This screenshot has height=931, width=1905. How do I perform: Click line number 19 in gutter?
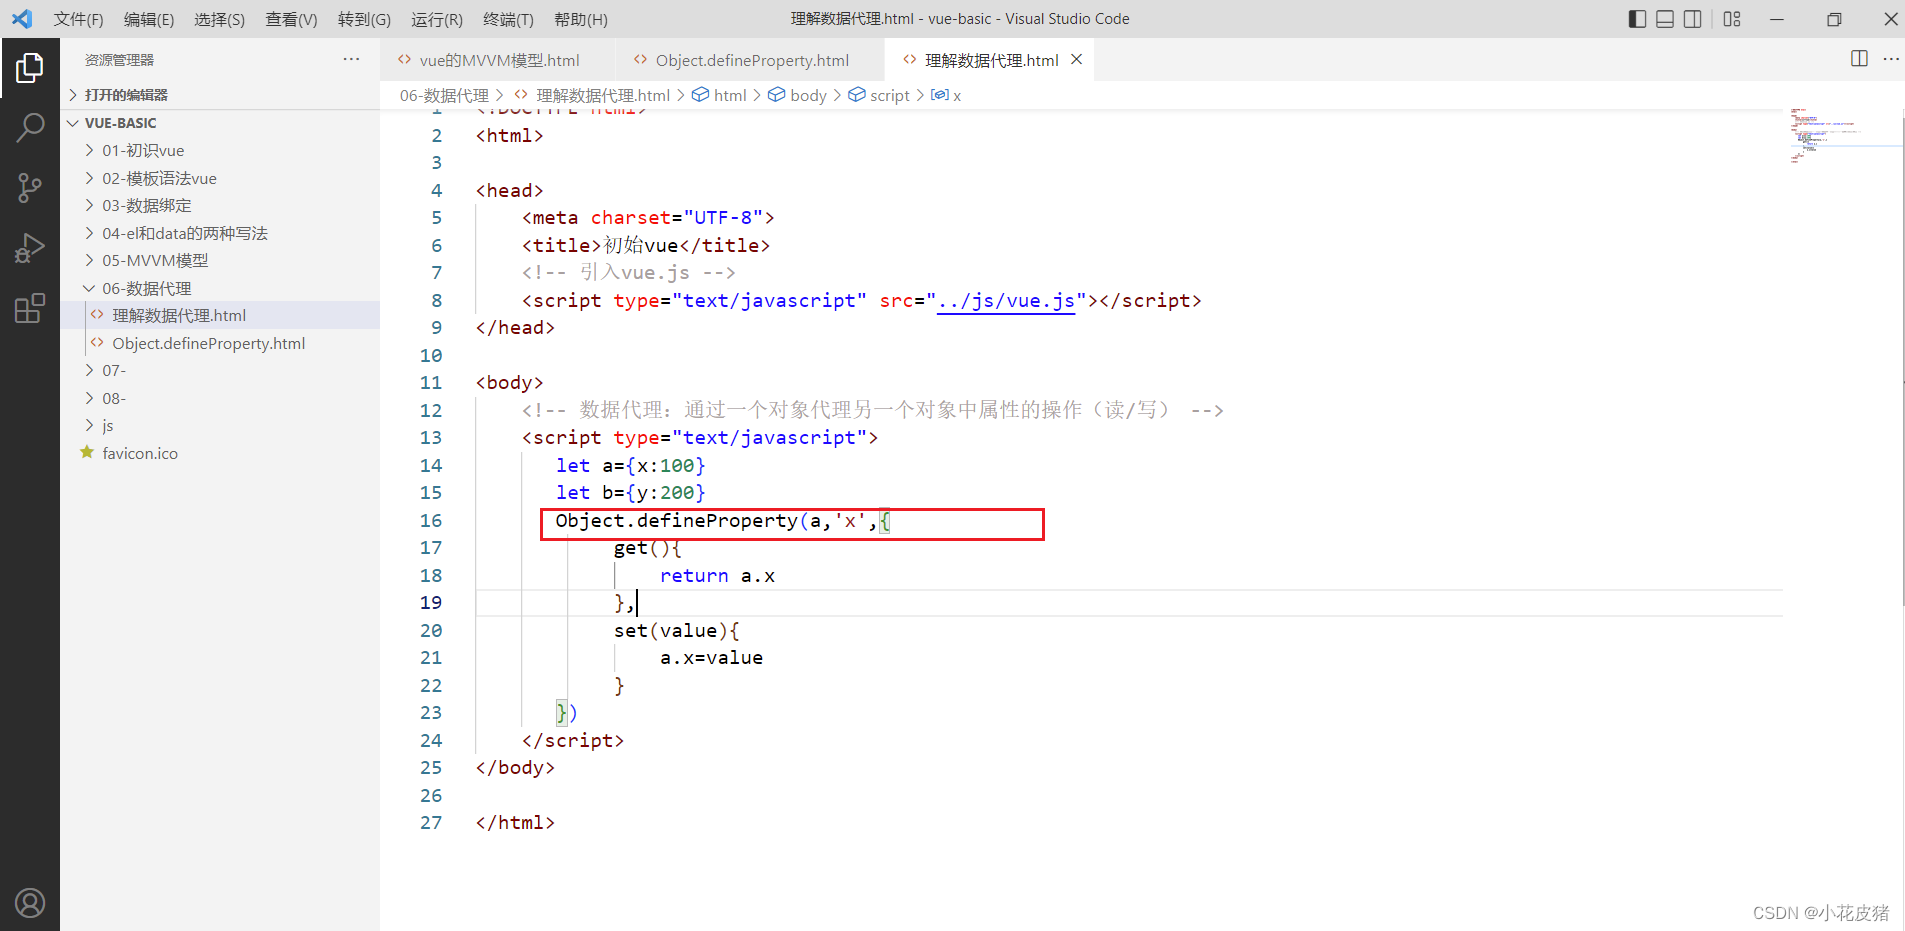[431, 602]
